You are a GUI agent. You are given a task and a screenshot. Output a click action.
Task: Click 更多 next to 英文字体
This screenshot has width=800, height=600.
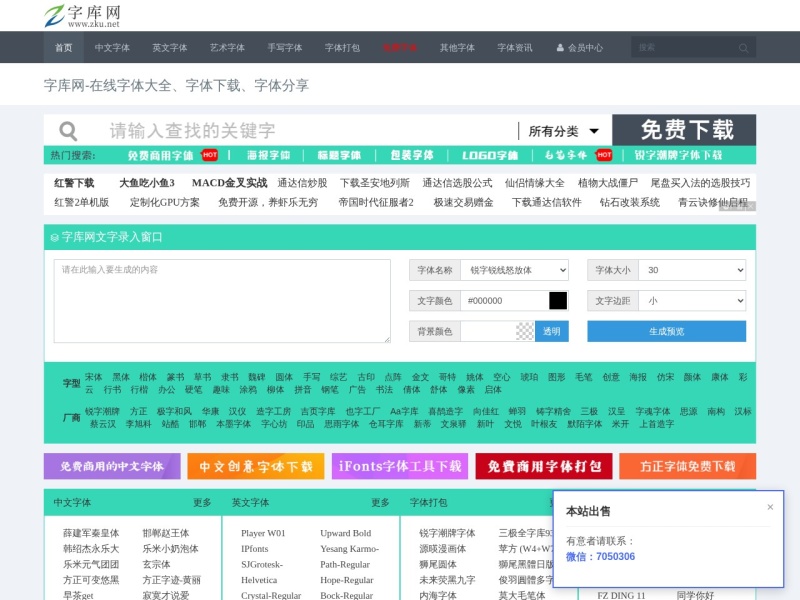point(380,503)
